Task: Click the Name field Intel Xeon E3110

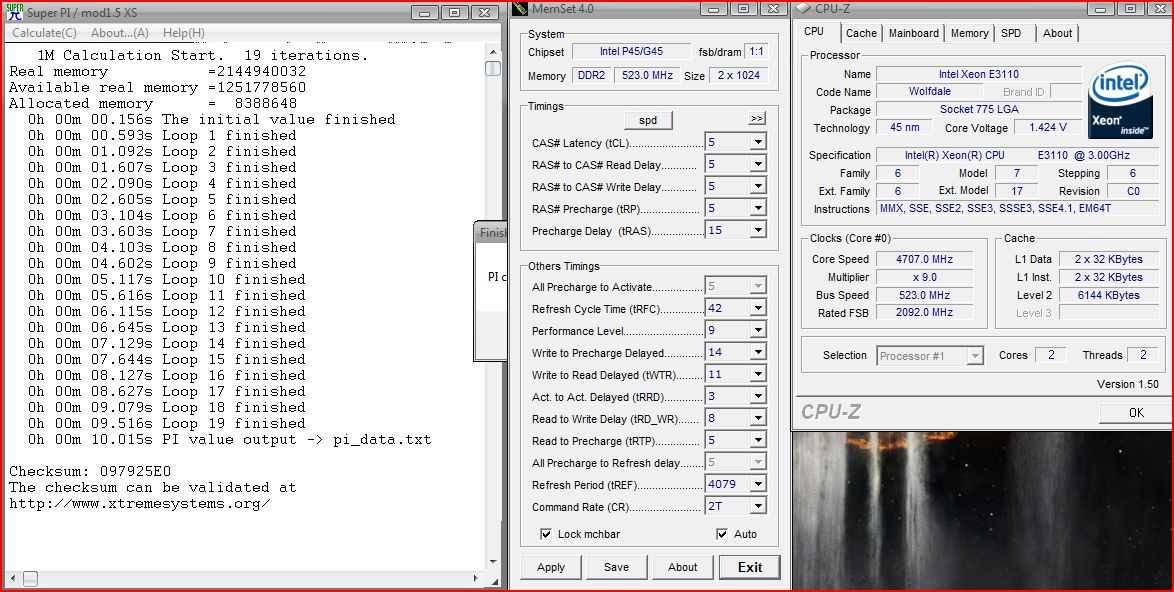Action: pyautogui.click(x=979, y=74)
